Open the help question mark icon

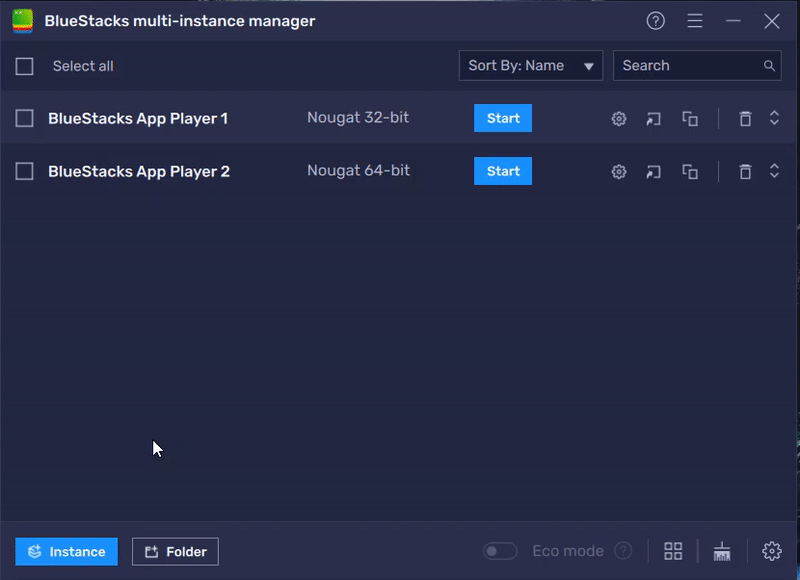click(655, 20)
